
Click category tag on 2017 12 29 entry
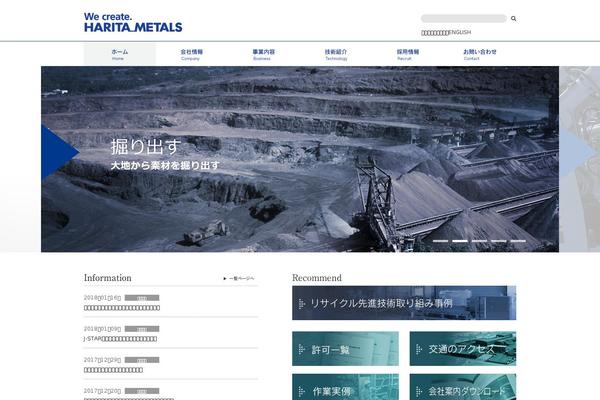pyautogui.click(x=142, y=360)
